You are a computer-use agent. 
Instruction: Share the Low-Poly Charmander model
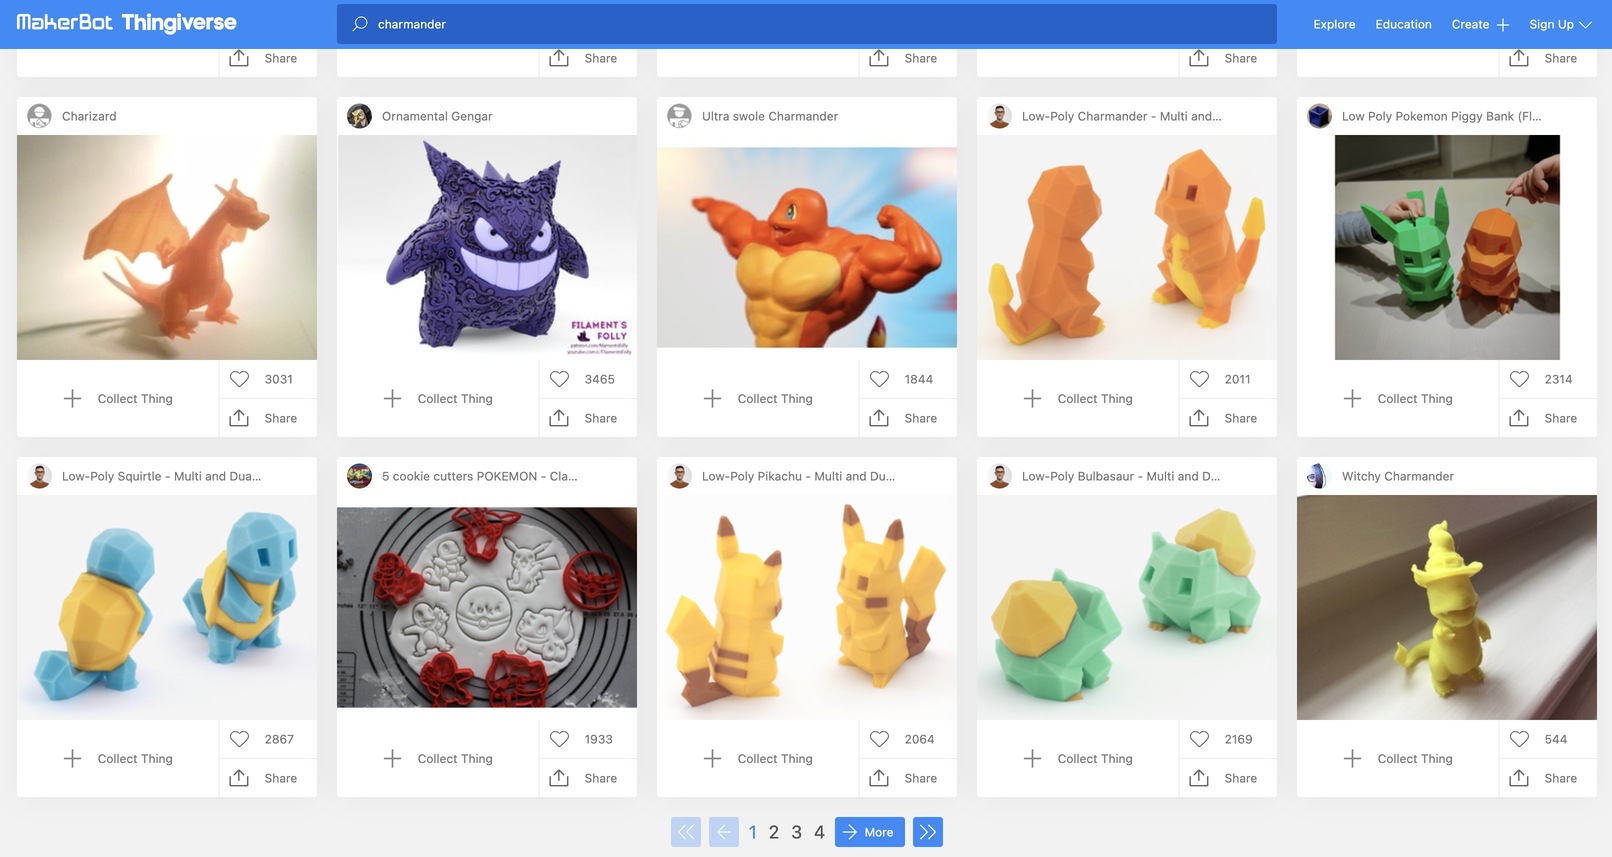coord(1228,418)
